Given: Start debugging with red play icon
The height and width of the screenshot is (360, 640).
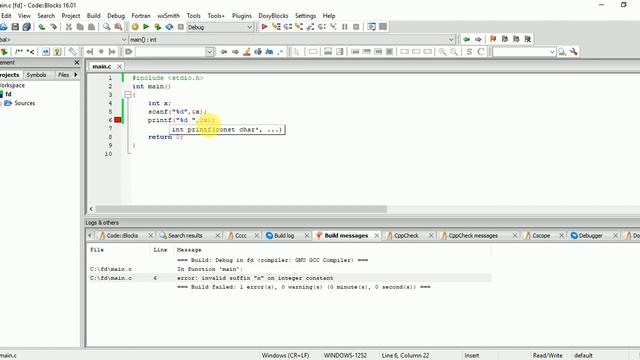Looking at the screenshot, I should click(264, 27).
